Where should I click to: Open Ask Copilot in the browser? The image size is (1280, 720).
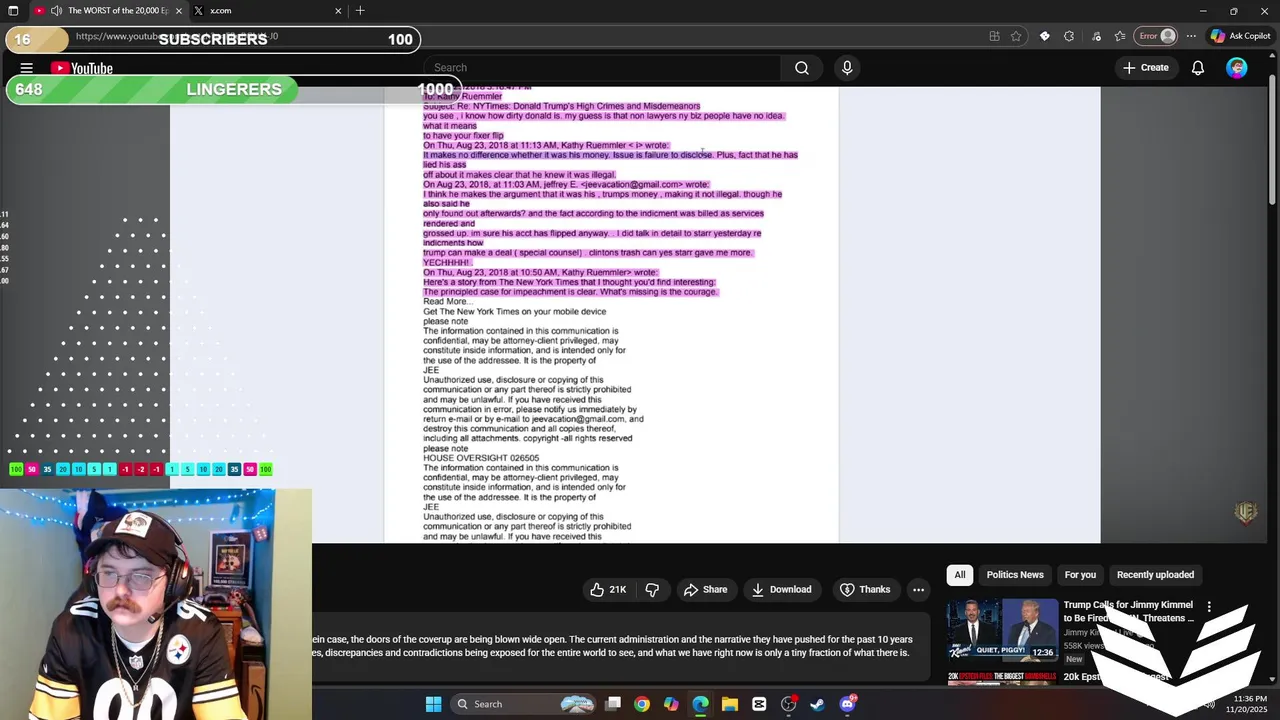(1240, 36)
